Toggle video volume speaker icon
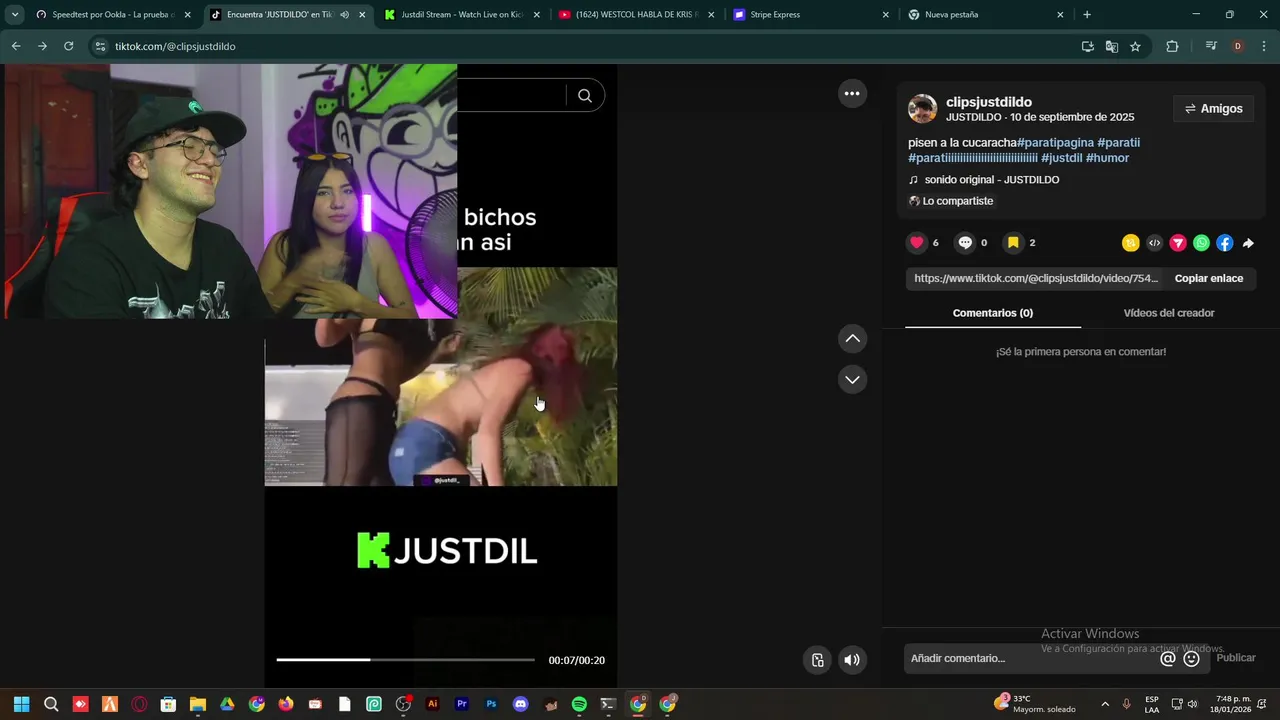The width and height of the screenshot is (1280, 720). 852,660
